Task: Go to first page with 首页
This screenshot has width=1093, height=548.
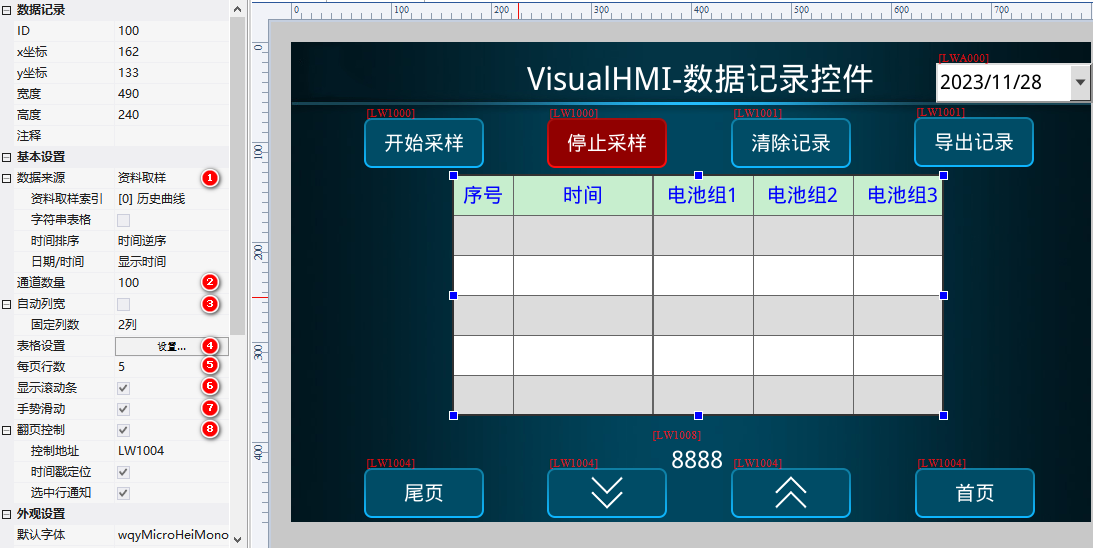Action: [x=974, y=493]
